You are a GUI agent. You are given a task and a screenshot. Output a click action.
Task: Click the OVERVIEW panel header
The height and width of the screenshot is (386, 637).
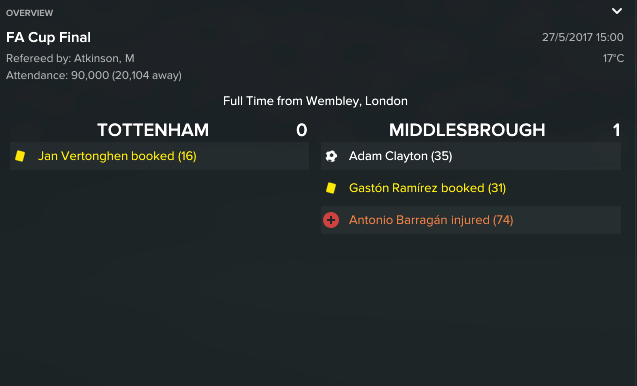click(x=30, y=13)
